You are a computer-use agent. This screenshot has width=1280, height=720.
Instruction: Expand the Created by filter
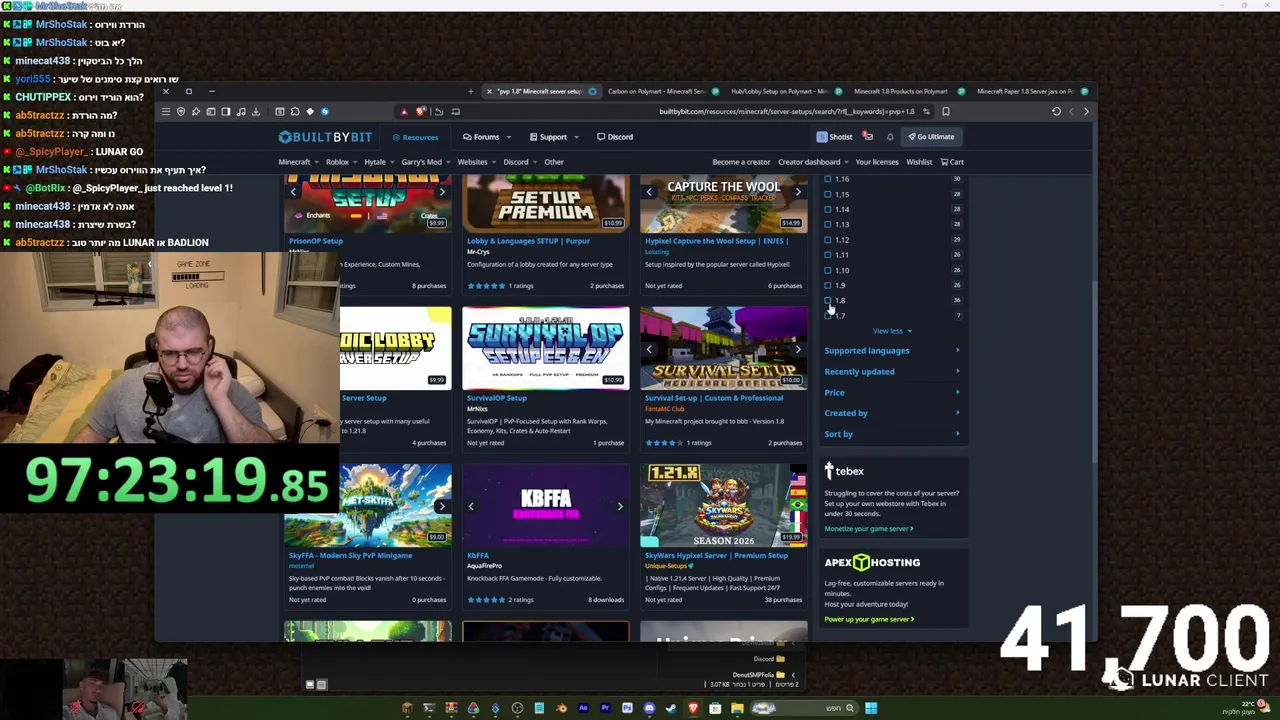click(x=891, y=413)
